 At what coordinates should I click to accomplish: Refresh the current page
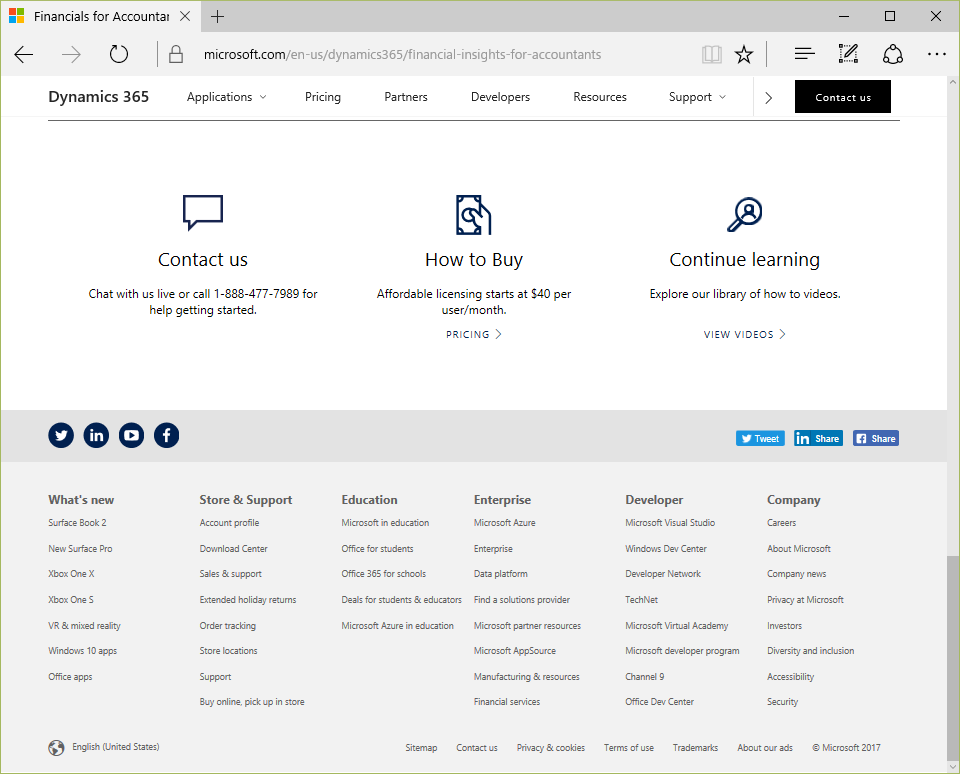pyautogui.click(x=119, y=54)
